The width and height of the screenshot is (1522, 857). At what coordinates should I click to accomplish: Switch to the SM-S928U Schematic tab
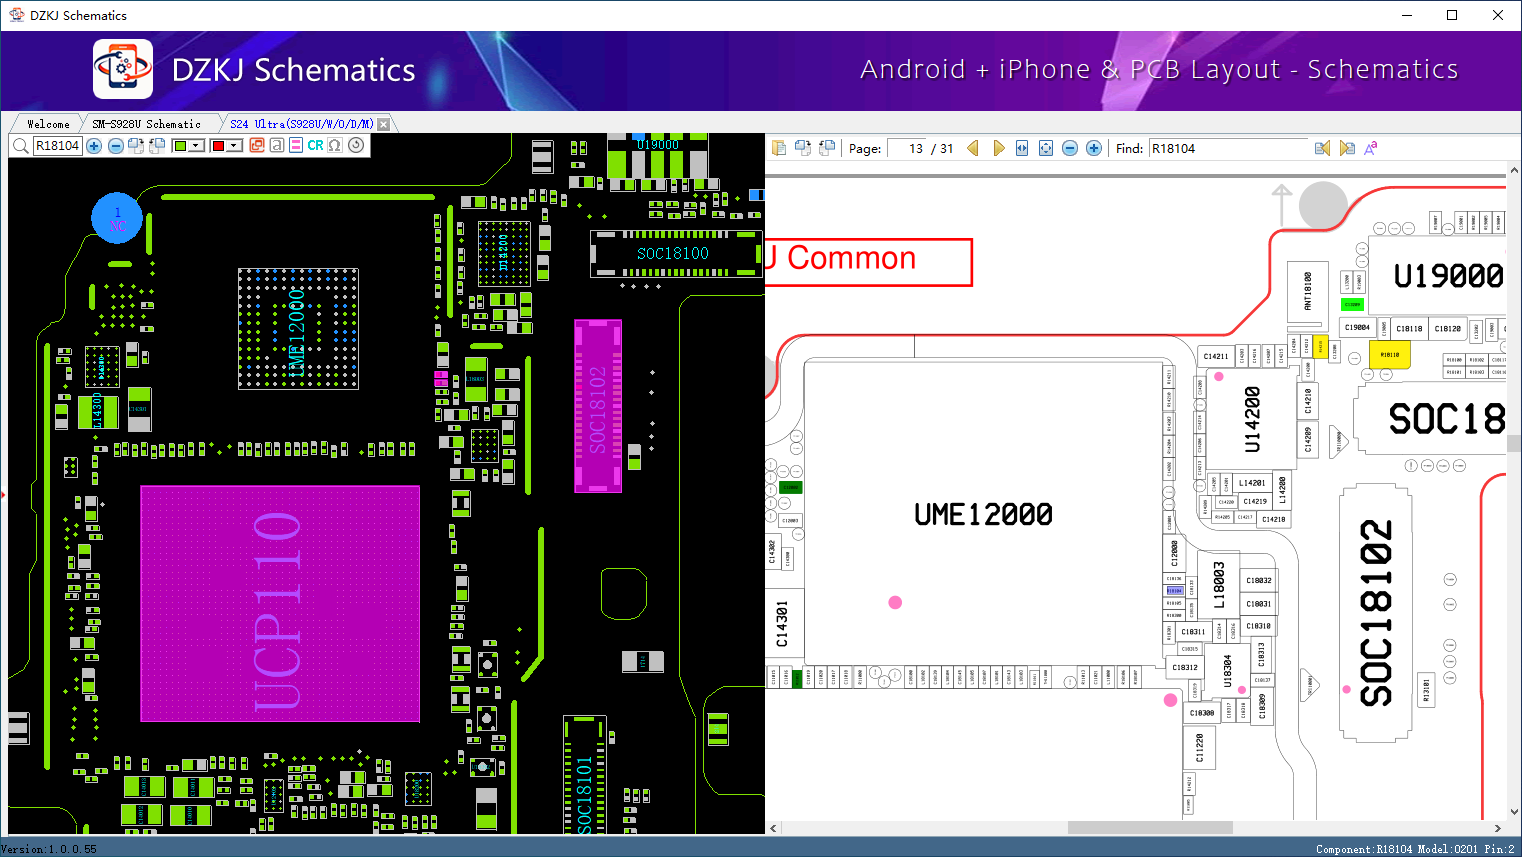pyautogui.click(x=146, y=124)
